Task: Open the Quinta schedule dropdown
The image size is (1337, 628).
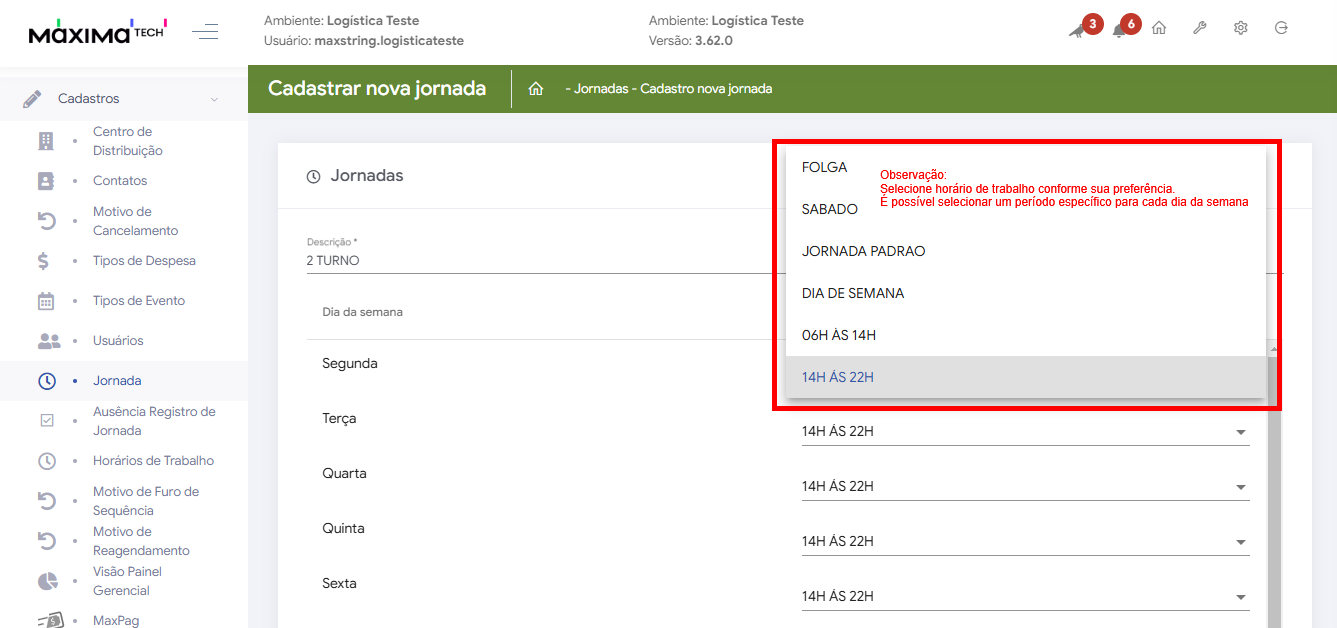Action: [x=1024, y=542]
